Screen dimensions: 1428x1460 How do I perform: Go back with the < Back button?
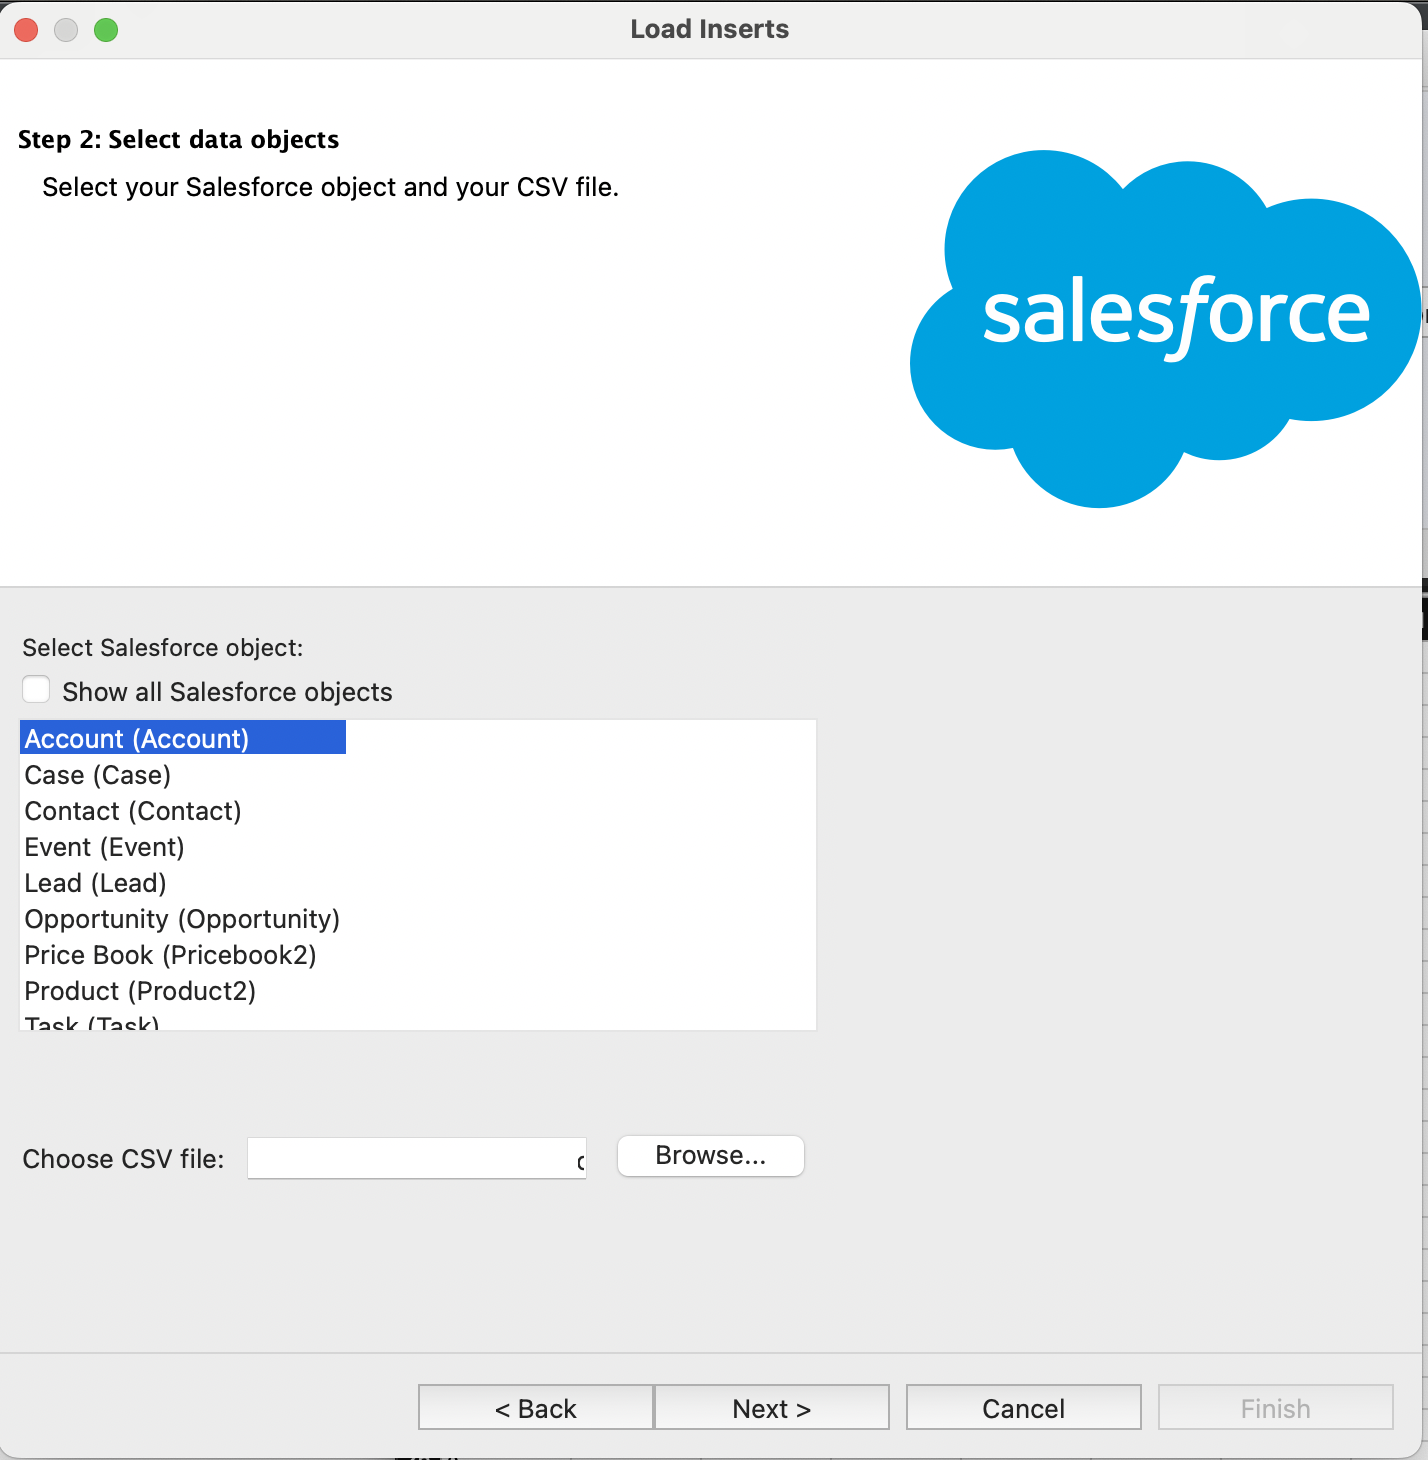click(536, 1408)
